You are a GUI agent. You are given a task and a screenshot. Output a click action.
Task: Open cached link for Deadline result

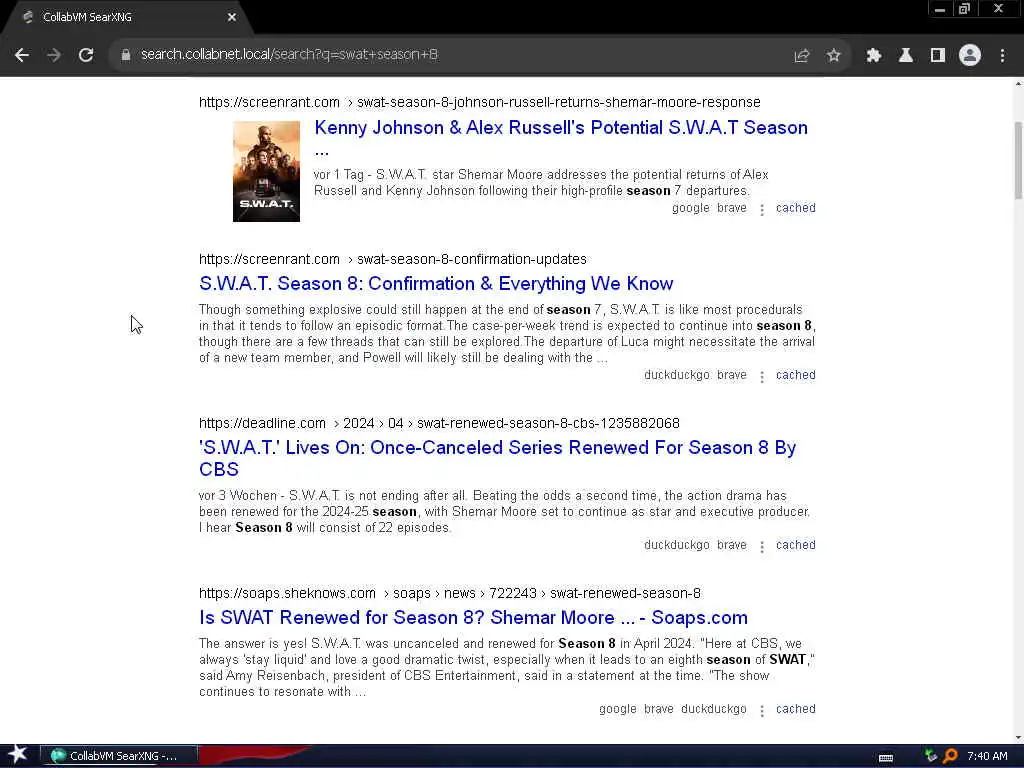795,545
